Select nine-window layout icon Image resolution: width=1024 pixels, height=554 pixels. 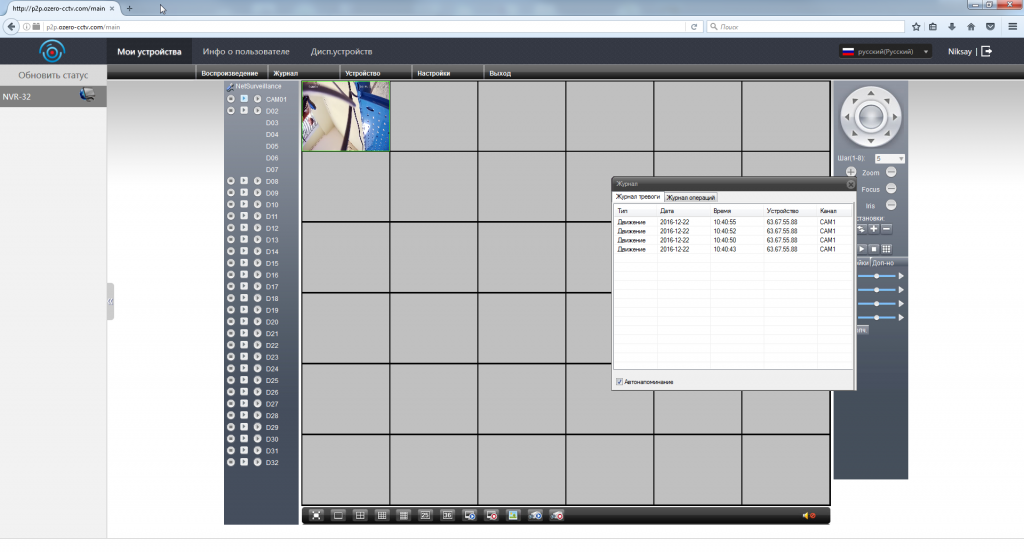(382, 515)
